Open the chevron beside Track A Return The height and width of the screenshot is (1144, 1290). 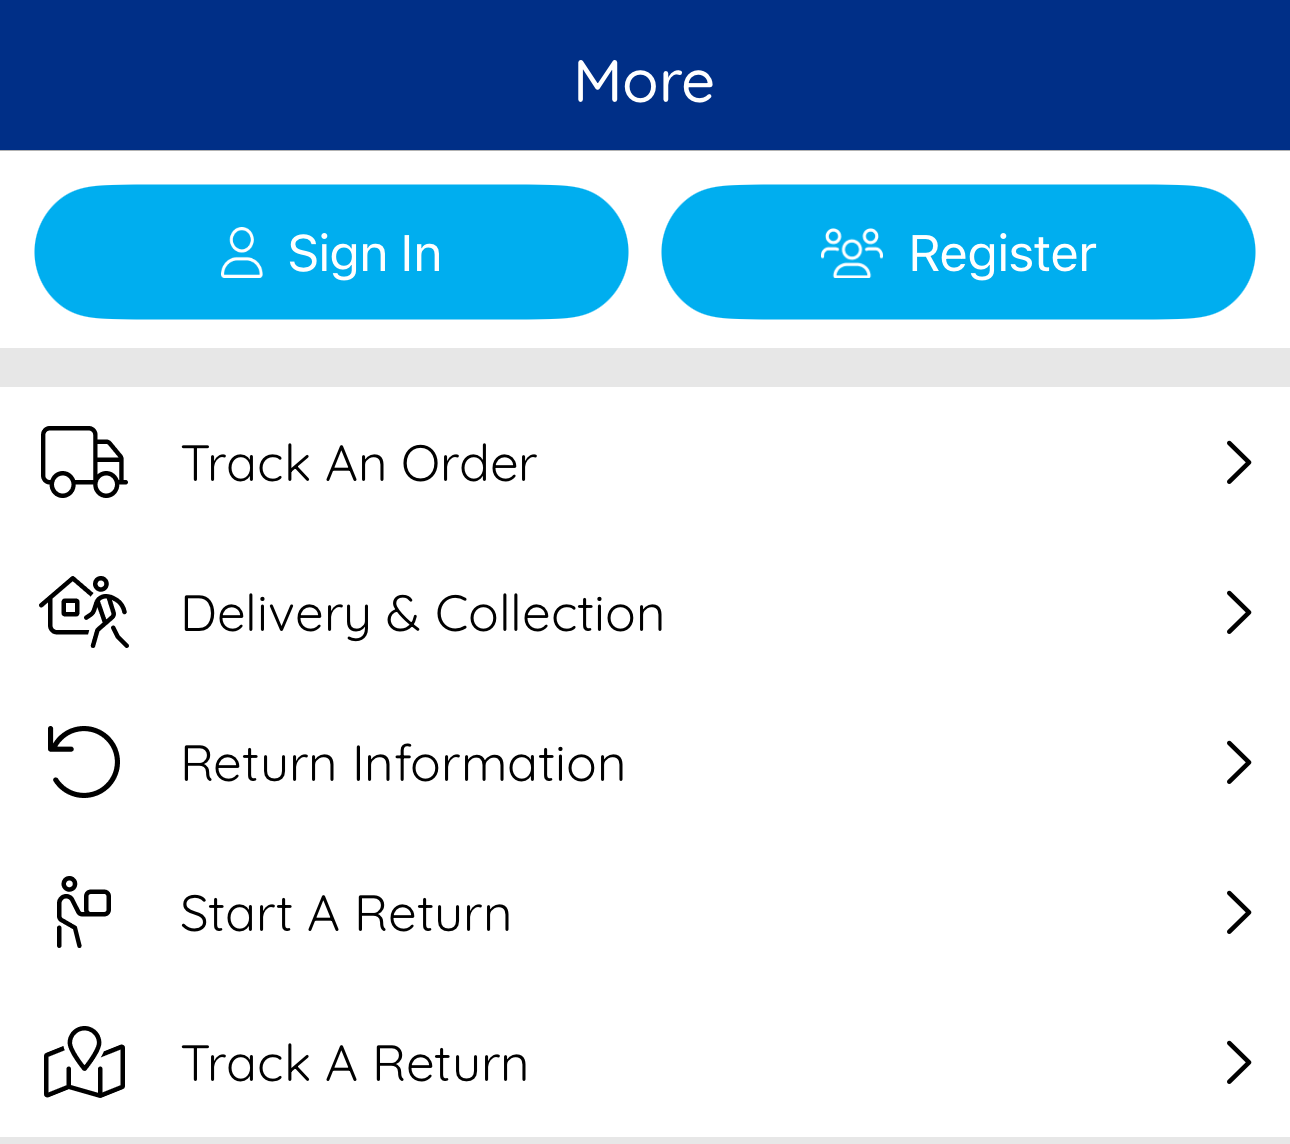click(x=1239, y=1063)
